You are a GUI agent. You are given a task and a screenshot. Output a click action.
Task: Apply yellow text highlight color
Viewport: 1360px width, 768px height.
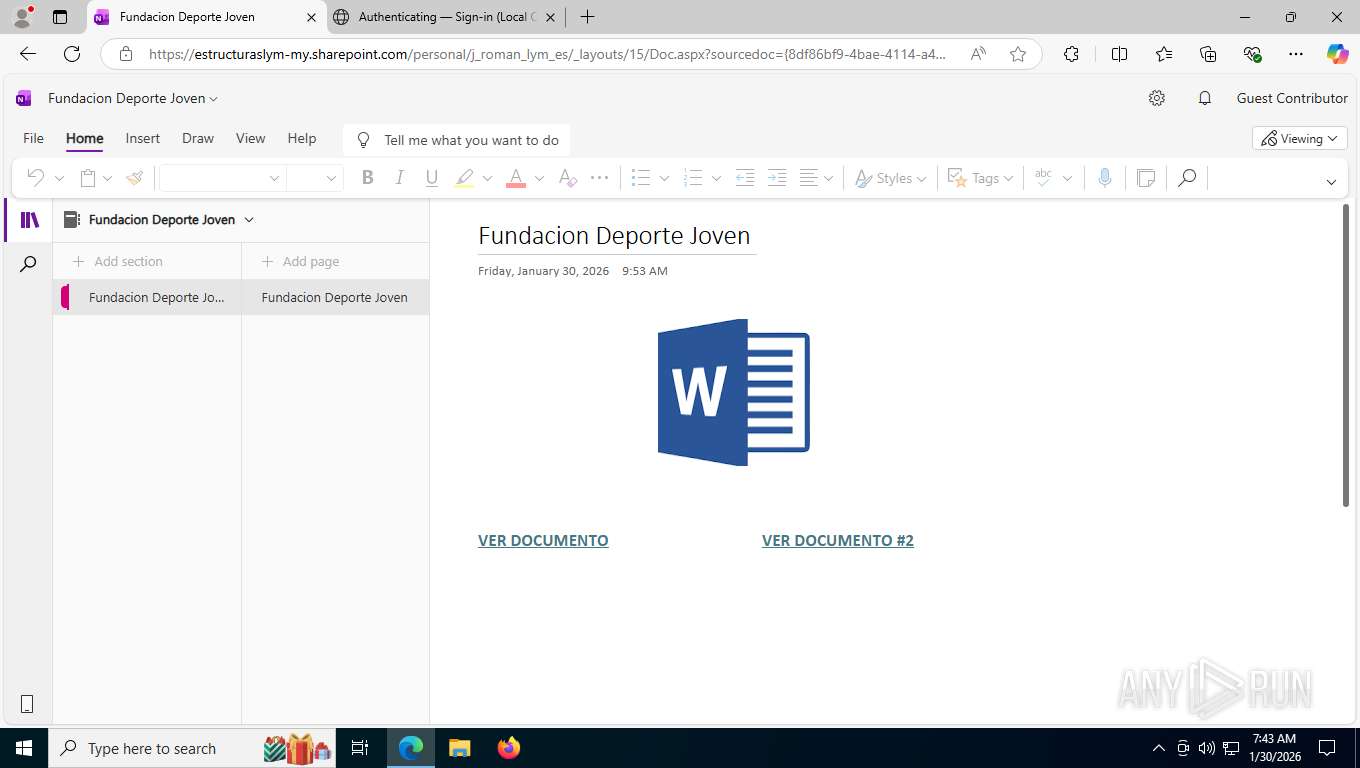[x=464, y=178]
